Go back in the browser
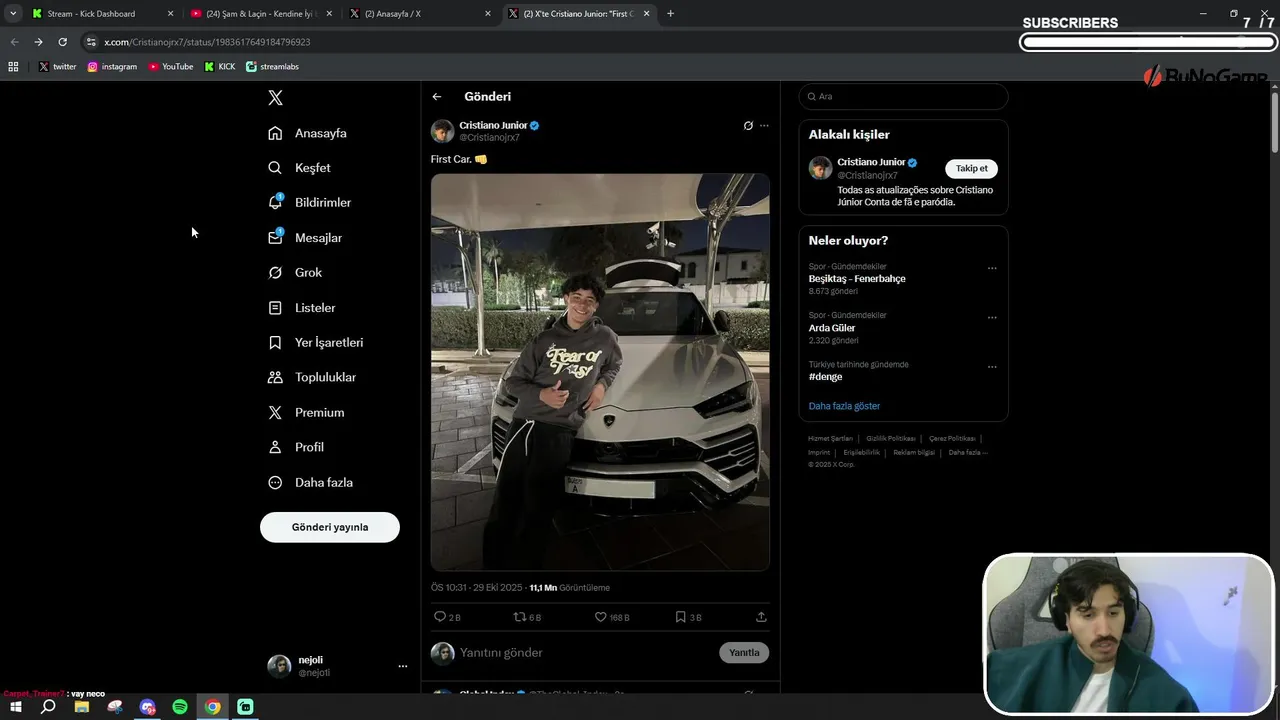The image size is (1280, 720). click(14, 42)
